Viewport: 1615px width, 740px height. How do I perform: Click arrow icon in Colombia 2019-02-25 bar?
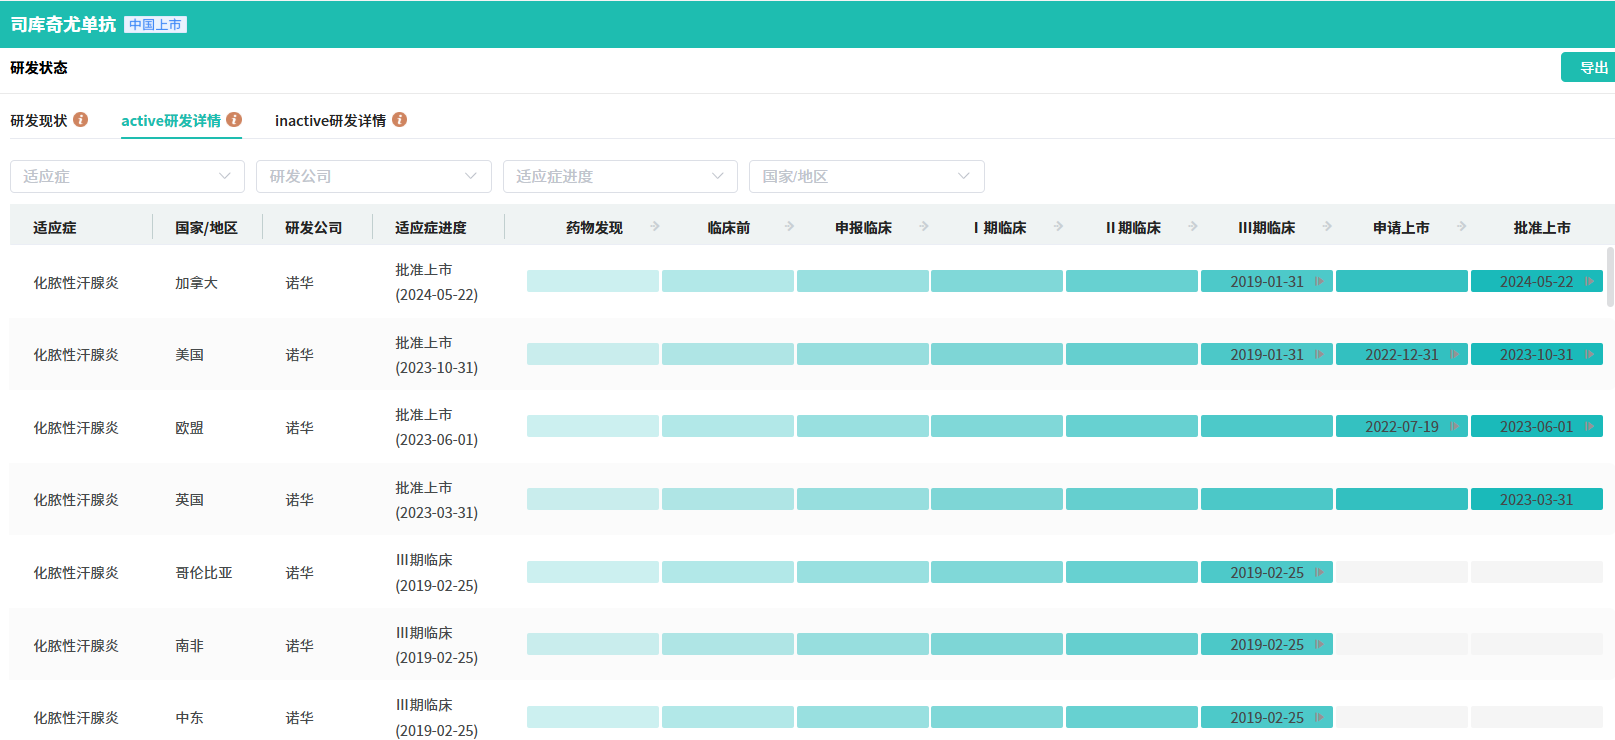click(1319, 573)
